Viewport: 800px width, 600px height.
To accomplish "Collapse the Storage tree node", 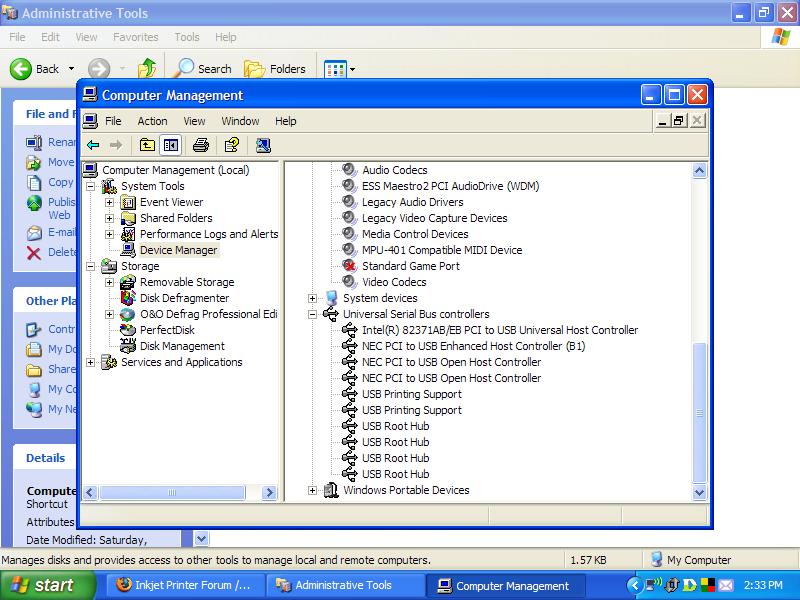I will 90,266.
